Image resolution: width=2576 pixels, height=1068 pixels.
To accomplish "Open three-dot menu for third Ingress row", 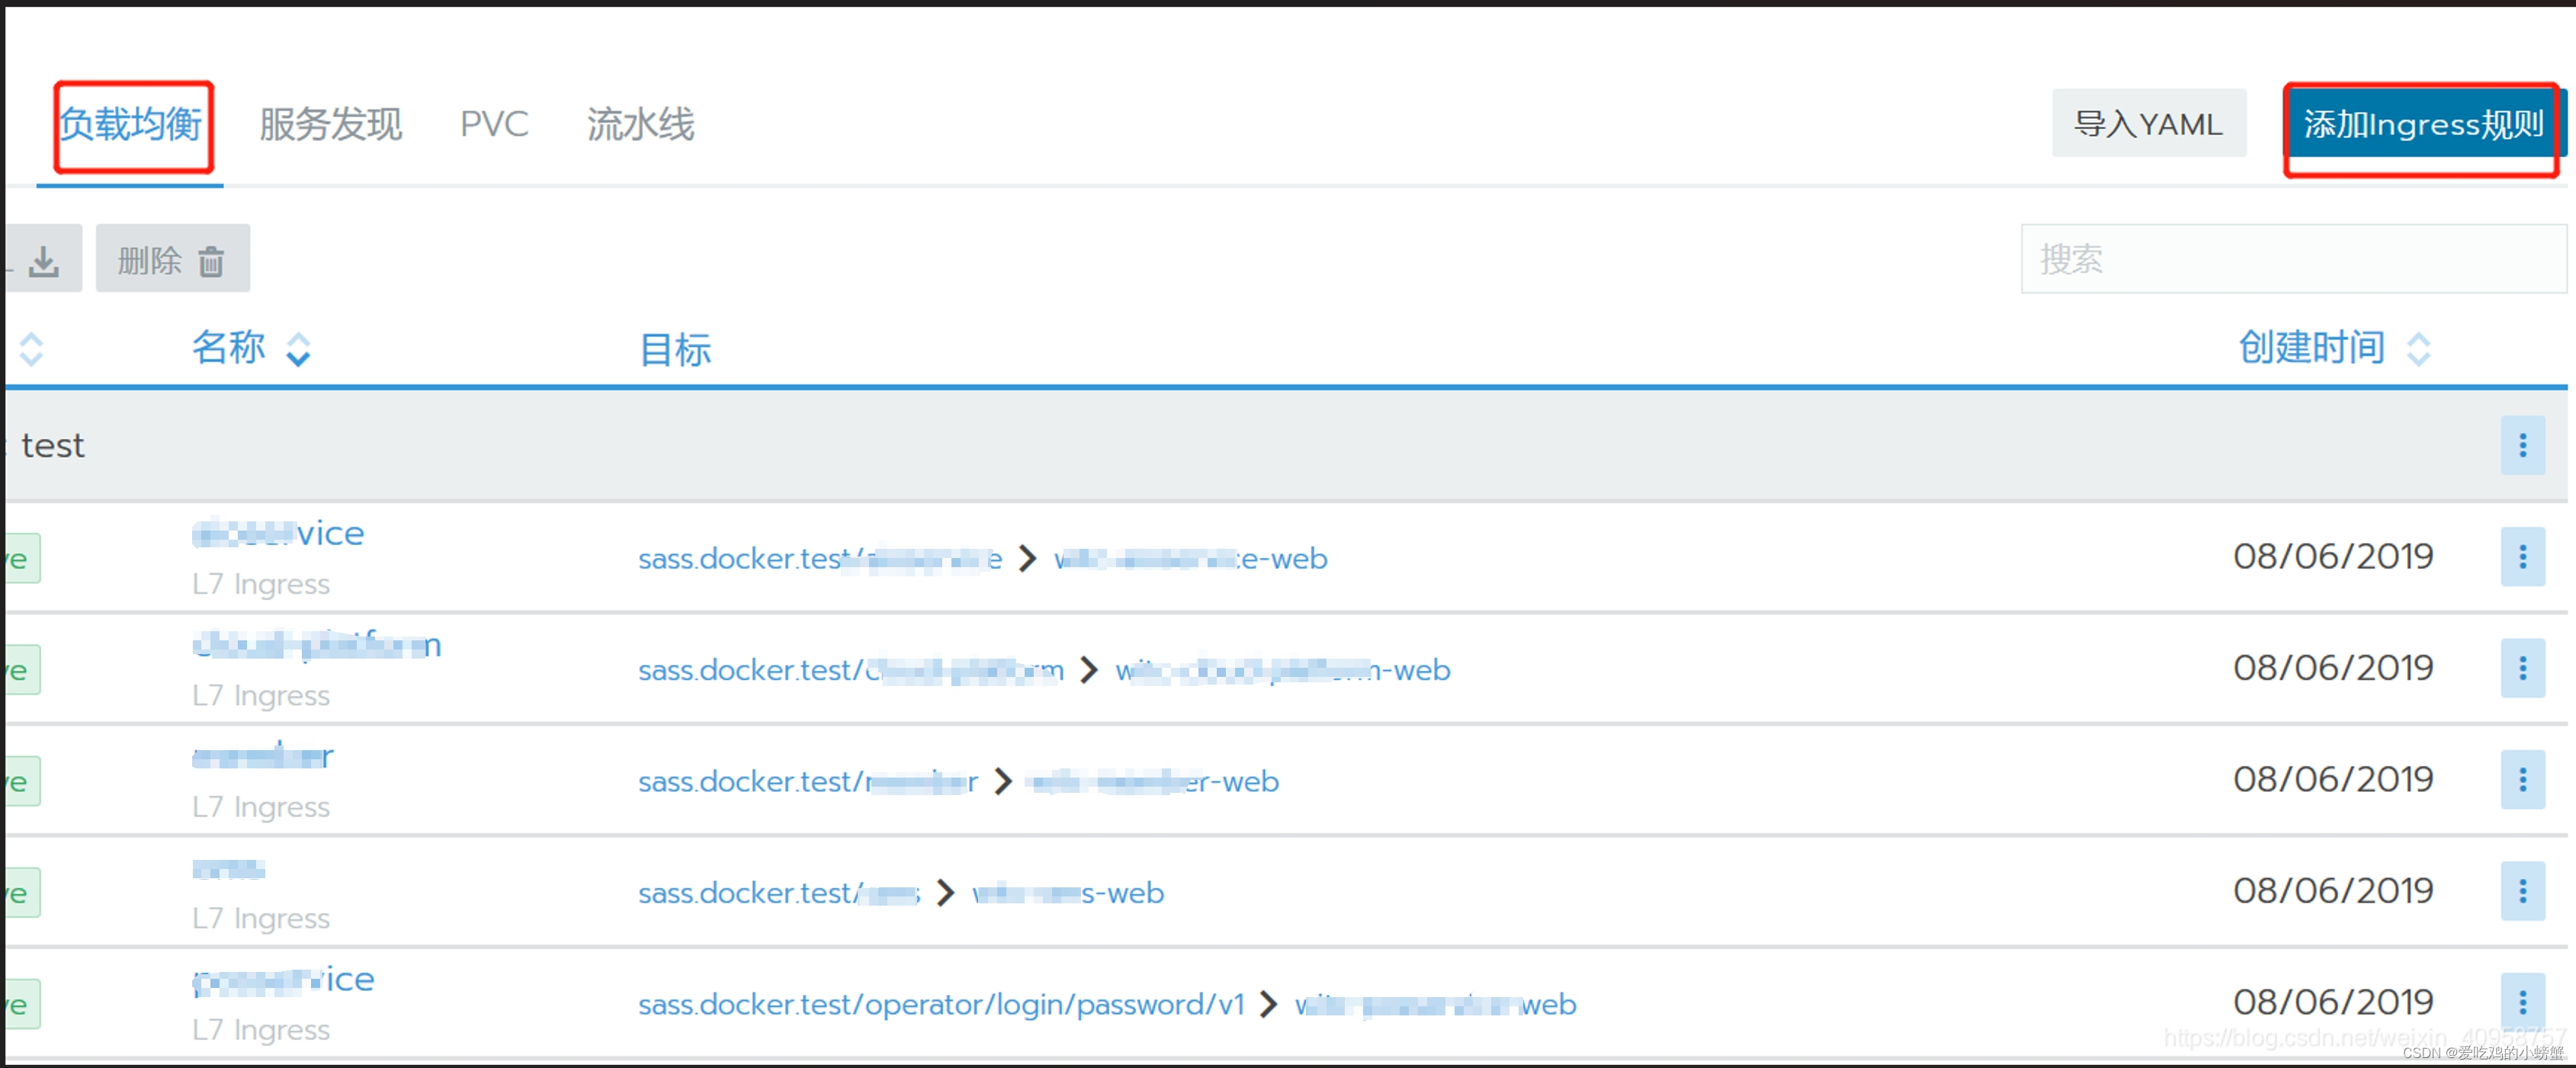I will click(x=2521, y=780).
